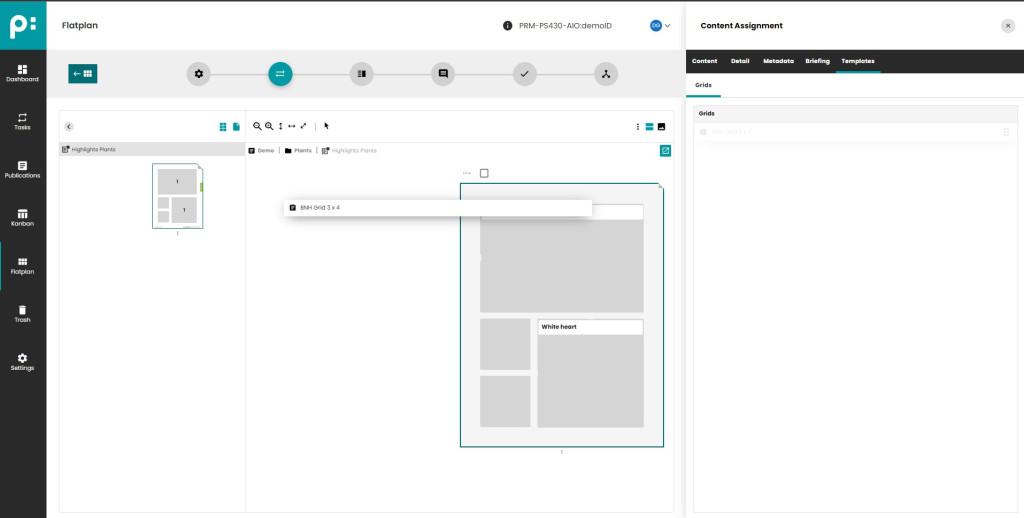This screenshot has height=518, width=1024.
Task: Go back to flatplan overview button
Action: click(x=82, y=73)
